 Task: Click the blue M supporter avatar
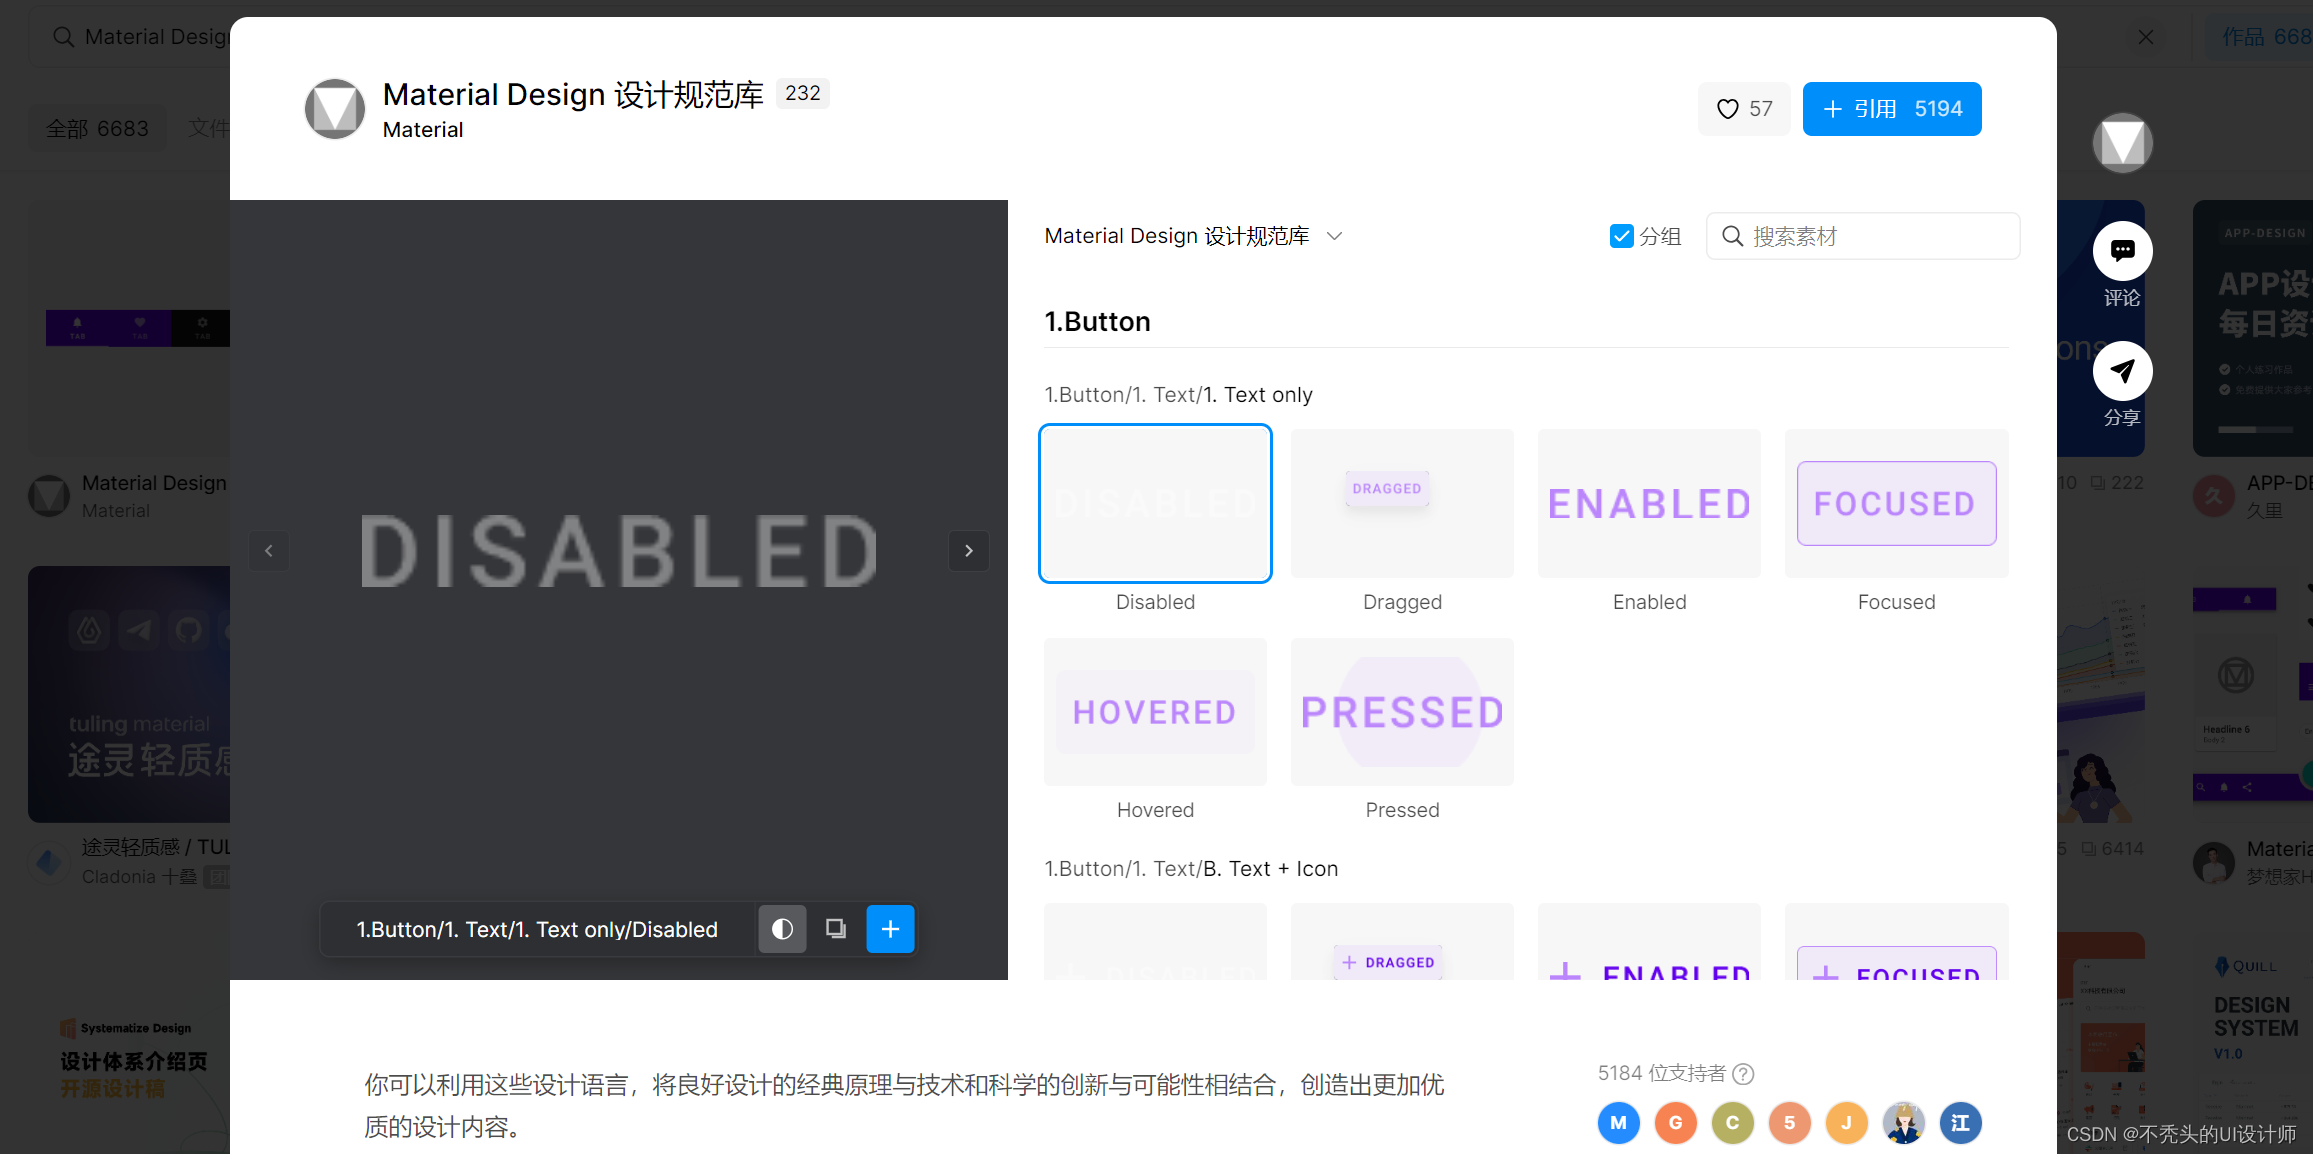pos(1618,1123)
